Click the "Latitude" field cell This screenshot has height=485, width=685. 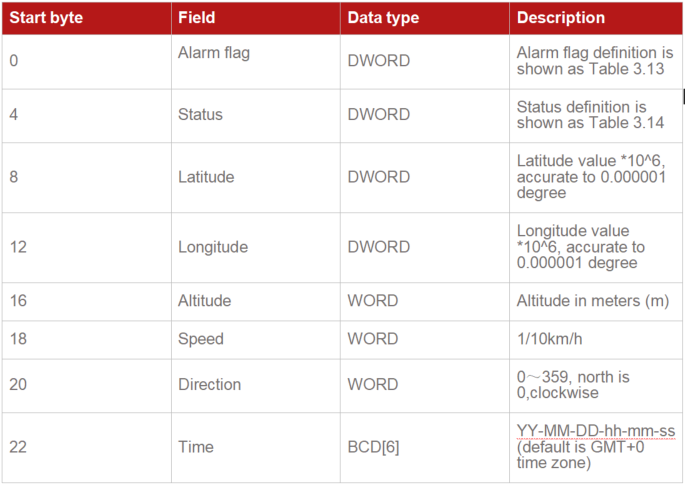point(206,177)
